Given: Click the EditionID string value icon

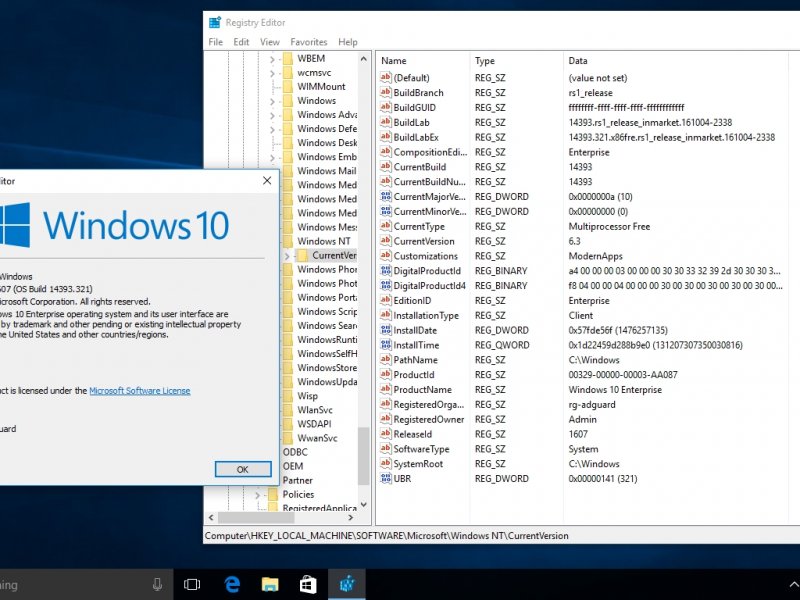Looking at the screenshot, I should click(x=385, y=300).
